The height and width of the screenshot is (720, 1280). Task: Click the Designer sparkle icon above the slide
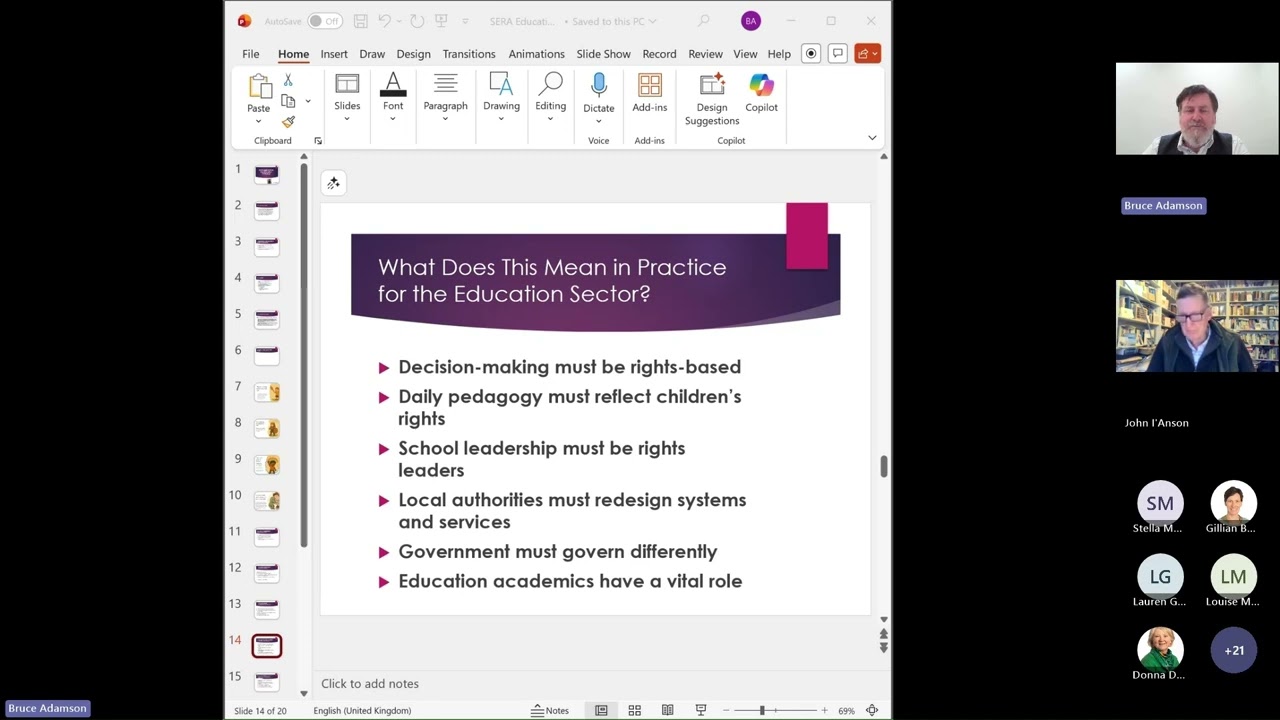pyautogui.click(x=334, y=183)
